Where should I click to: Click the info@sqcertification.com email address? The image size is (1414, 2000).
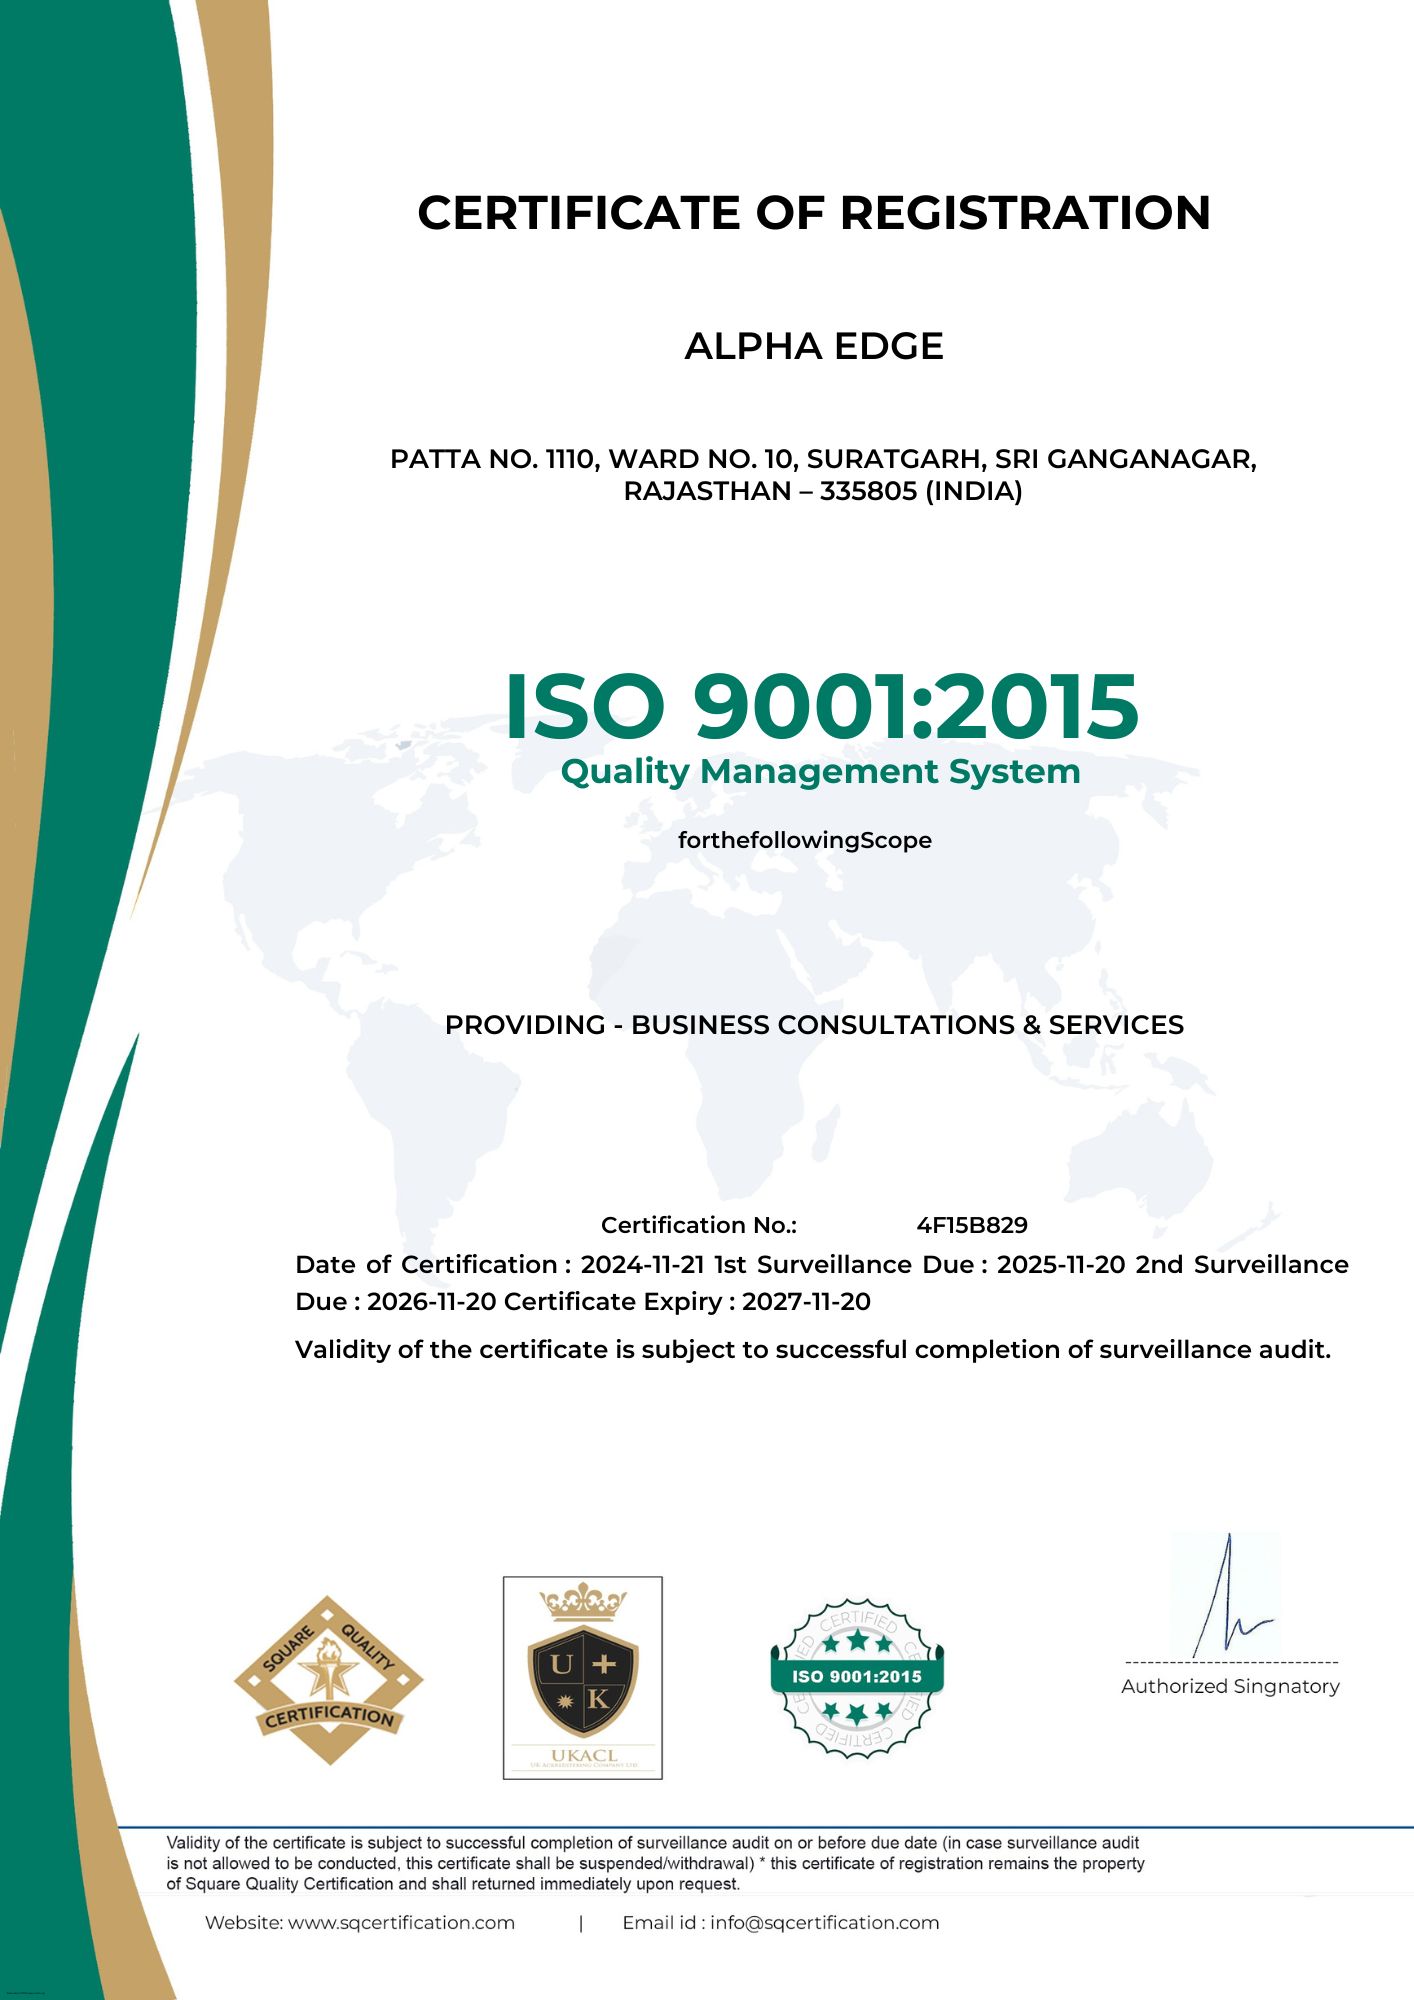click(x=825, y=1922)
